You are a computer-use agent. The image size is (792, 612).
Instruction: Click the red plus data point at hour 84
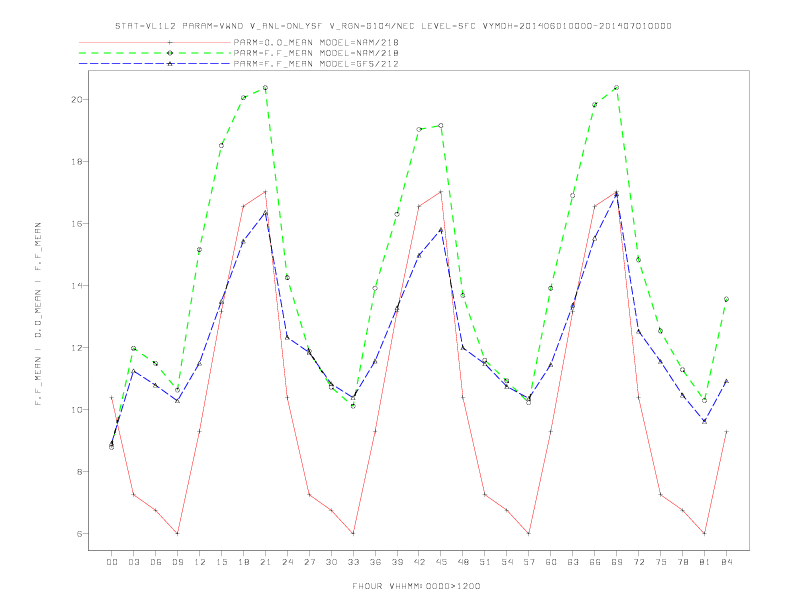tap(726, 432)
